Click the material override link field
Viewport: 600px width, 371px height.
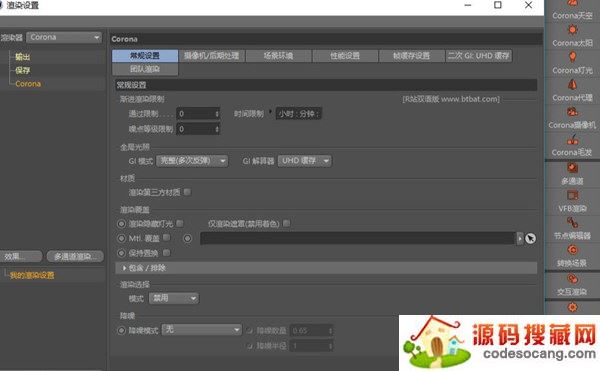click(x=358, y=238)
